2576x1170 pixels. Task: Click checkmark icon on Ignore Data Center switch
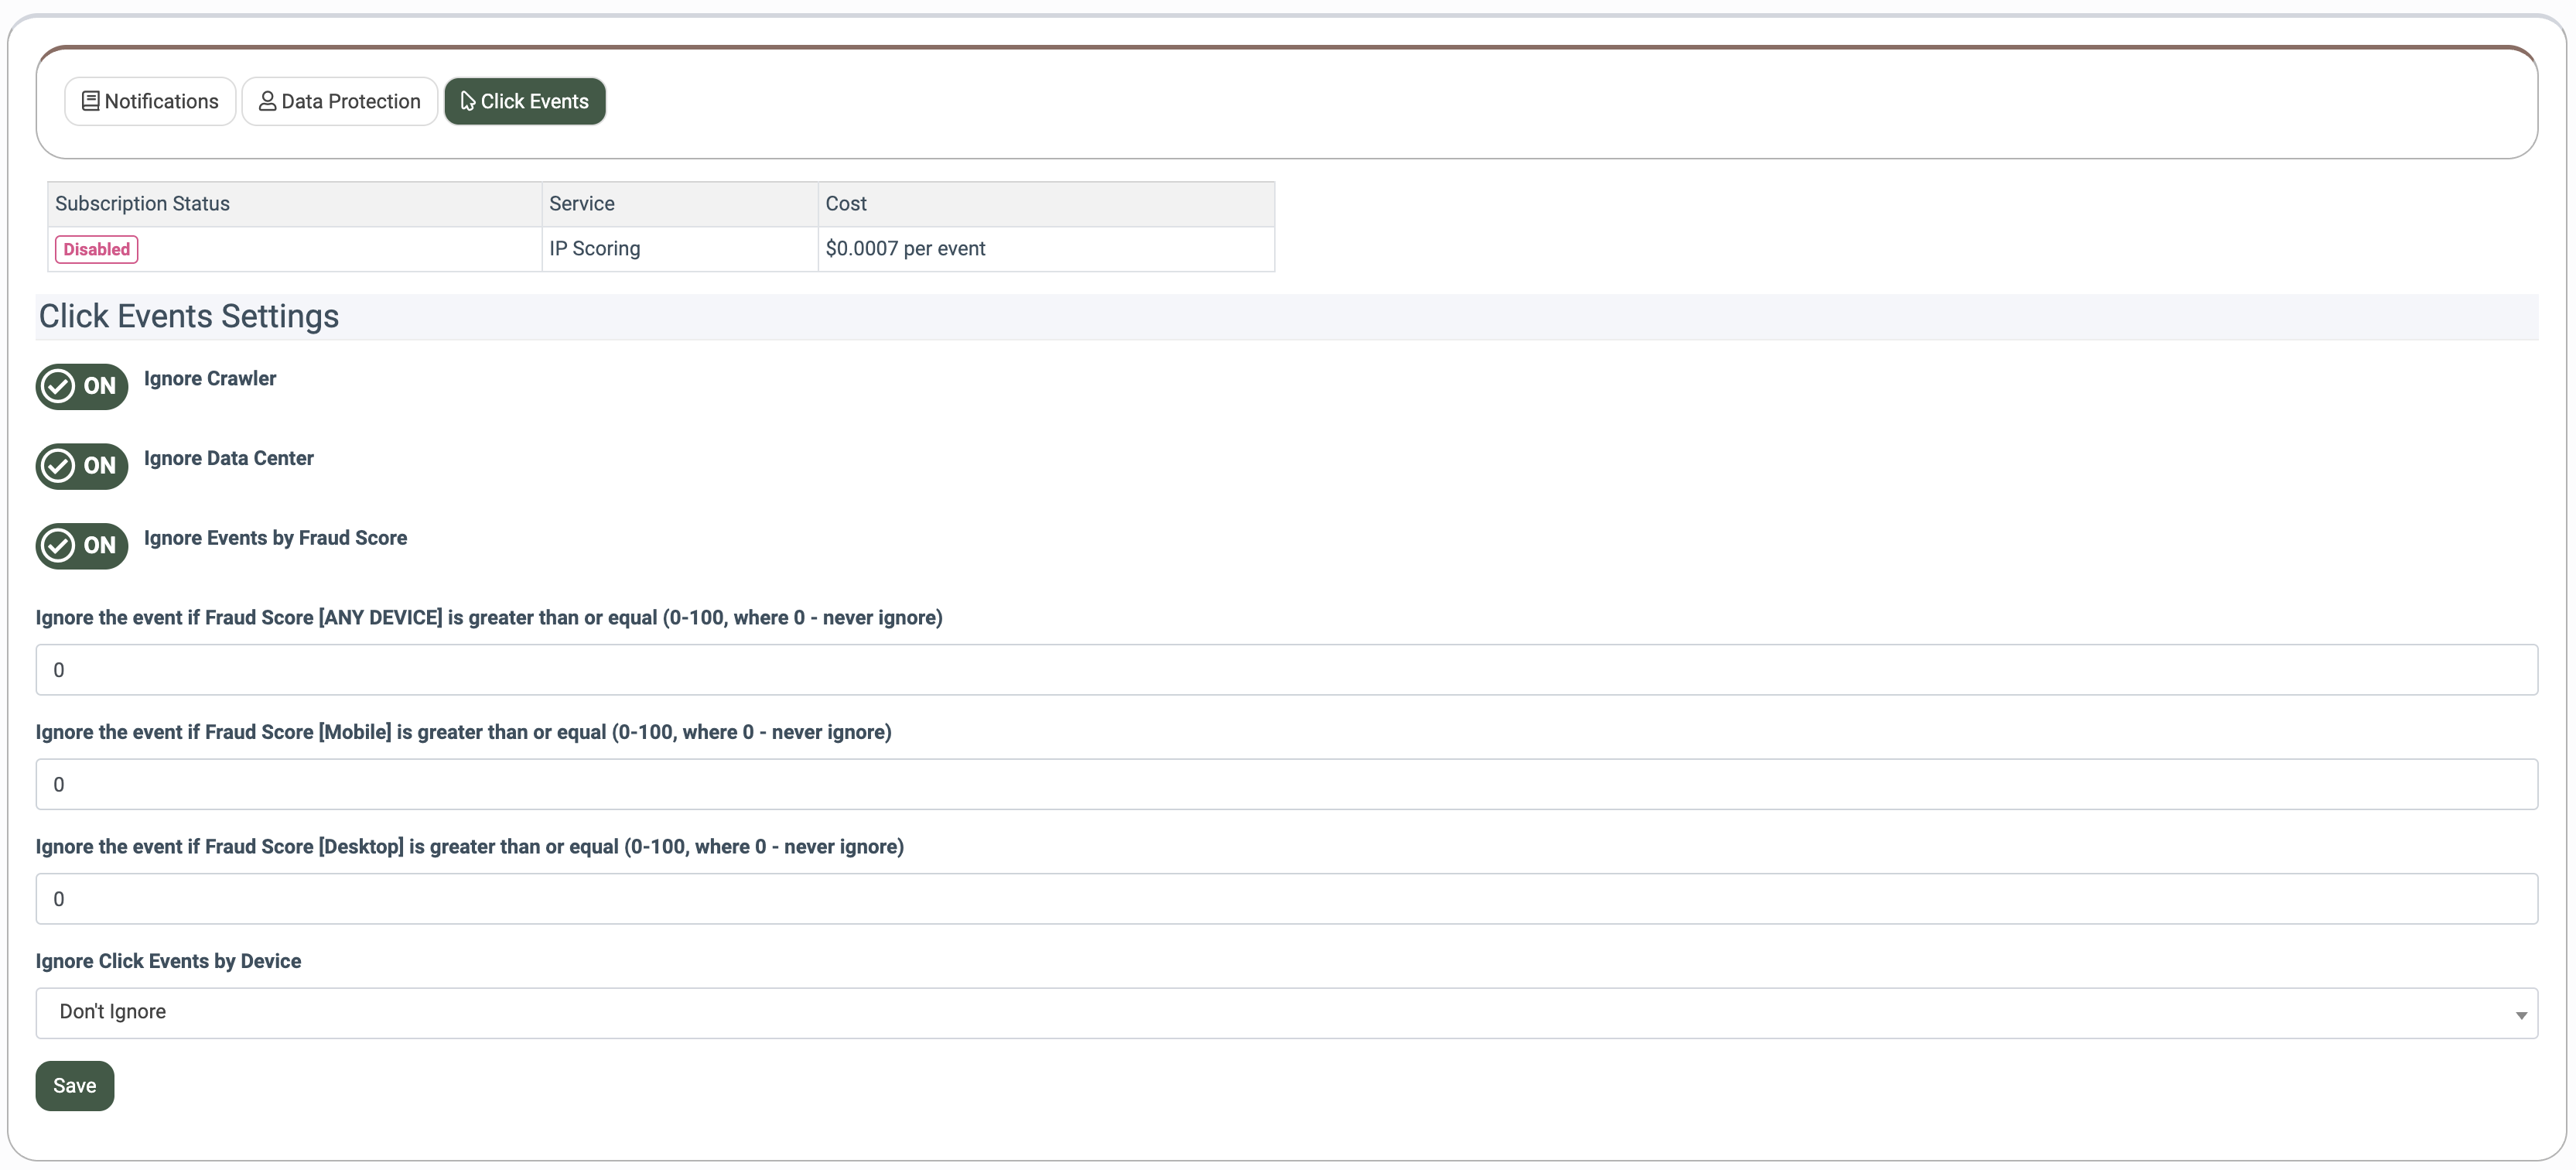point(59,466)
